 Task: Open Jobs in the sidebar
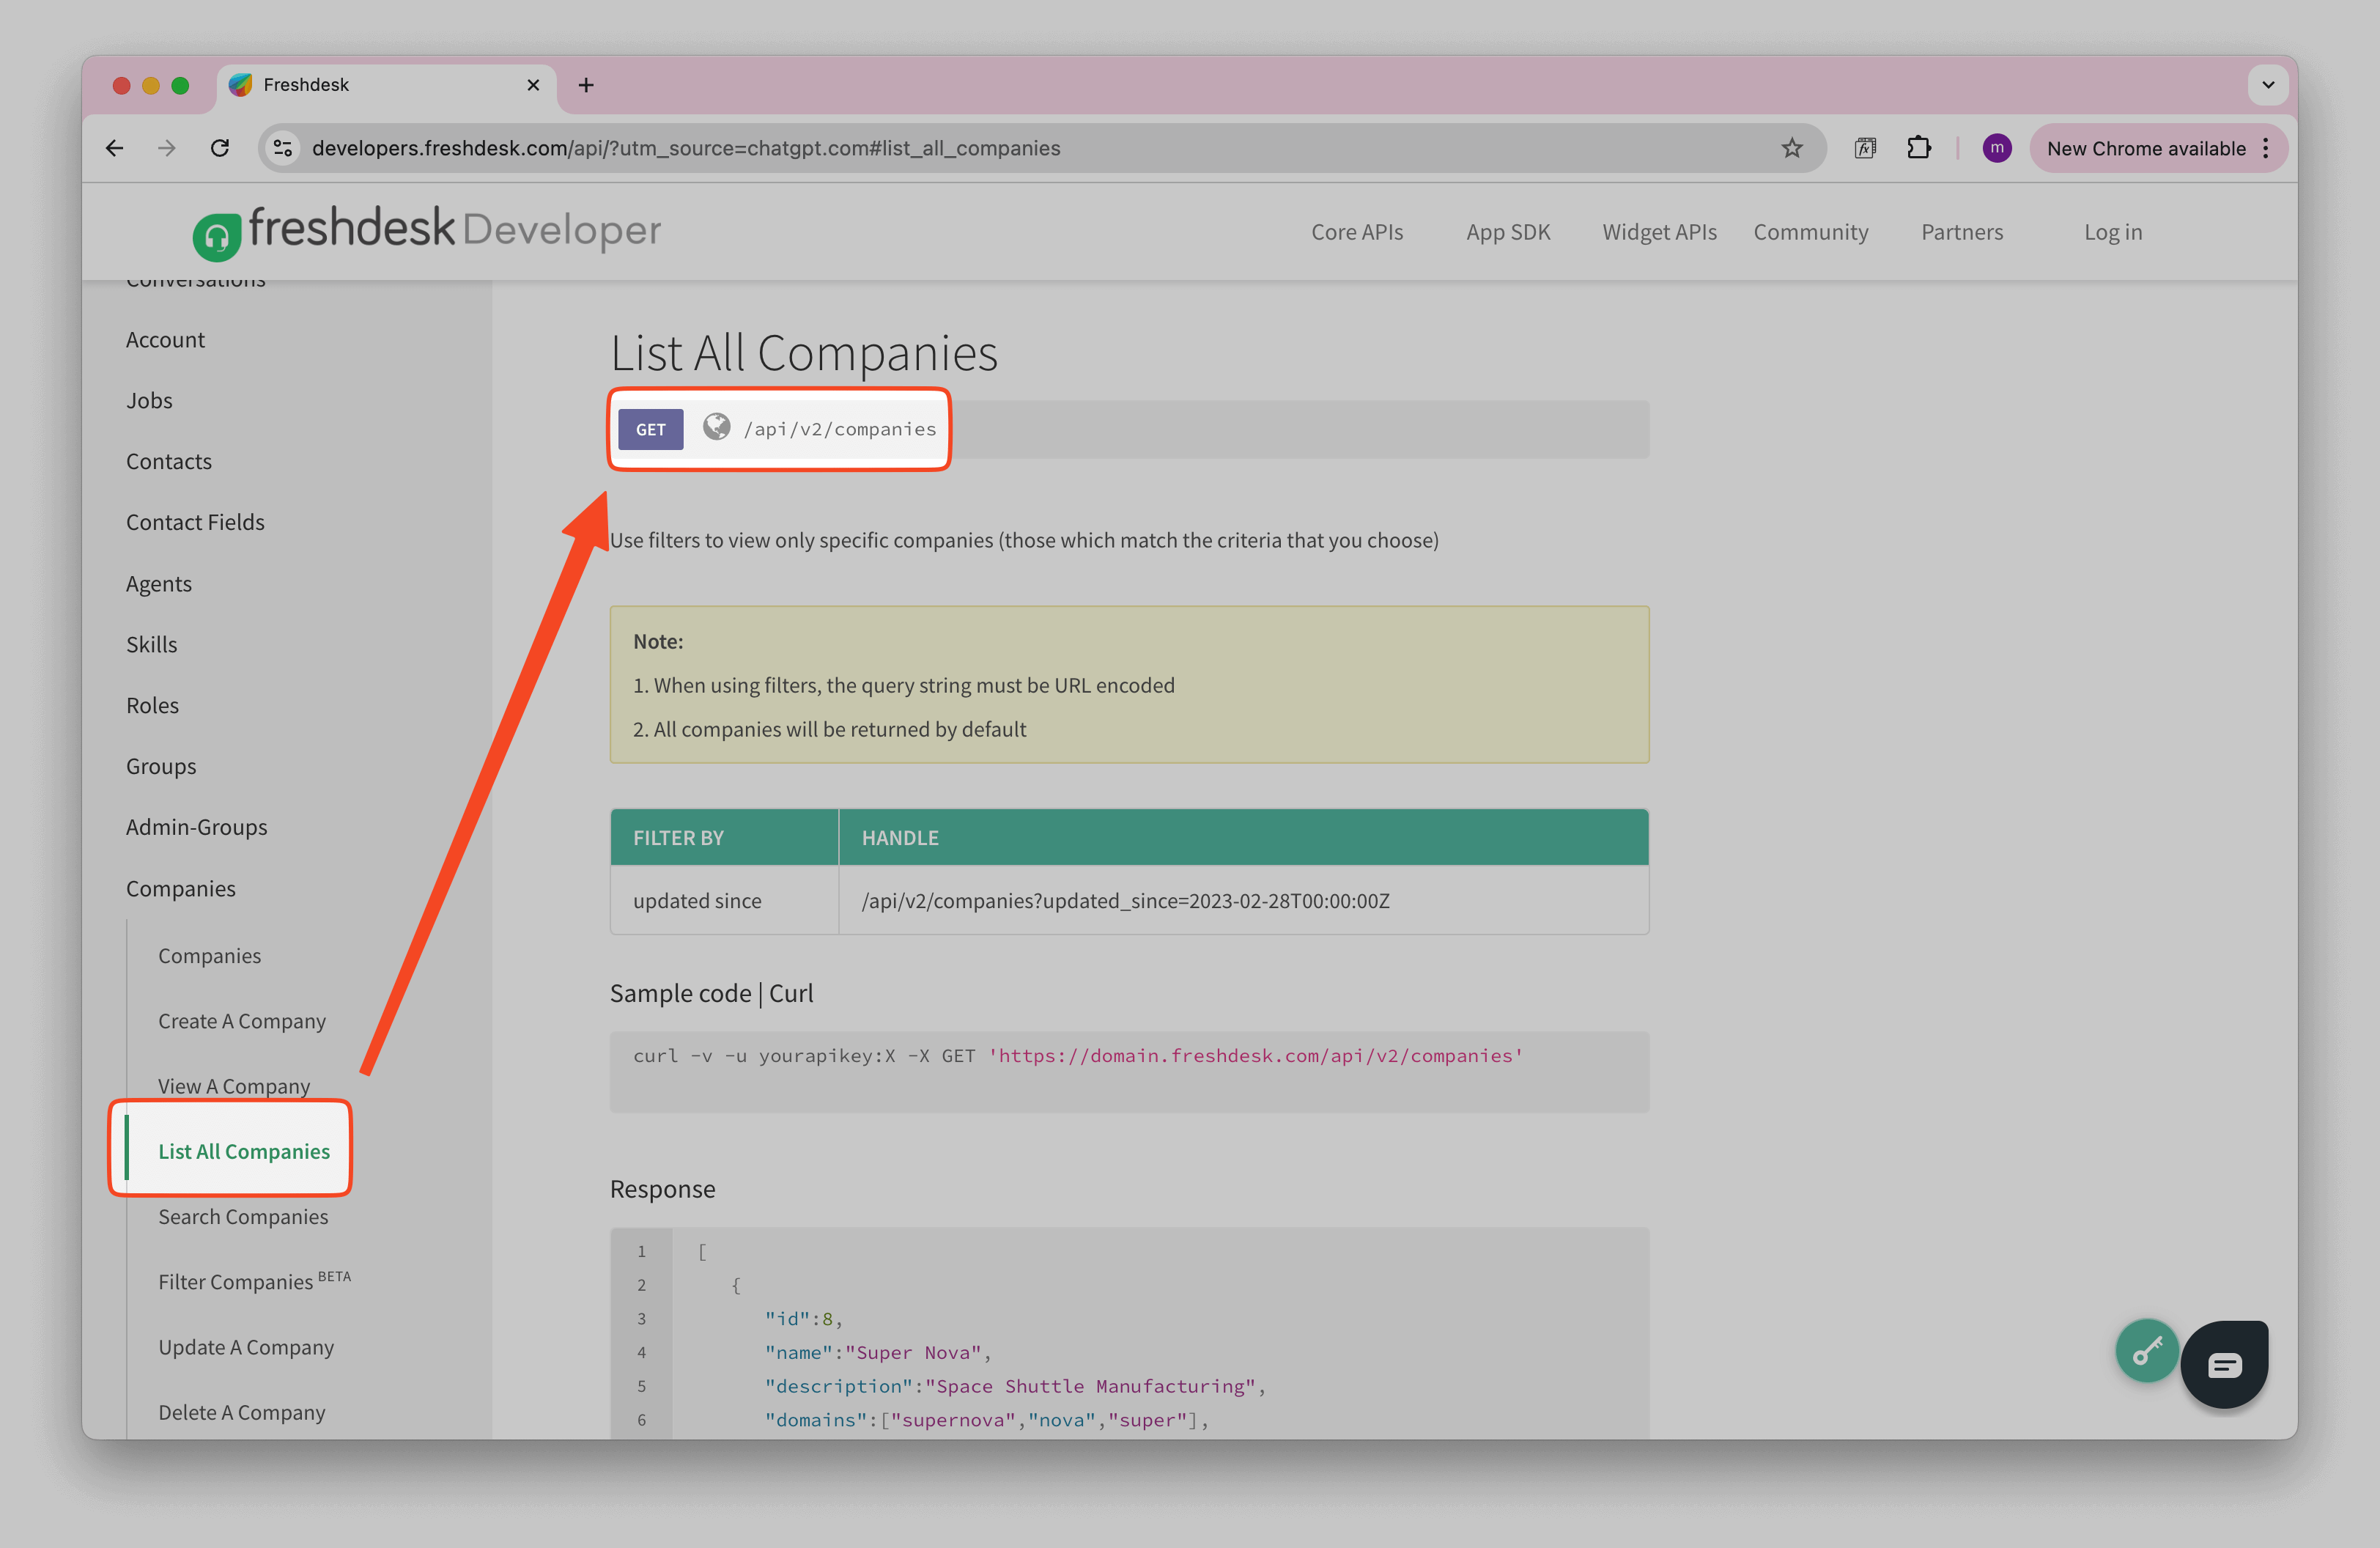149,401
